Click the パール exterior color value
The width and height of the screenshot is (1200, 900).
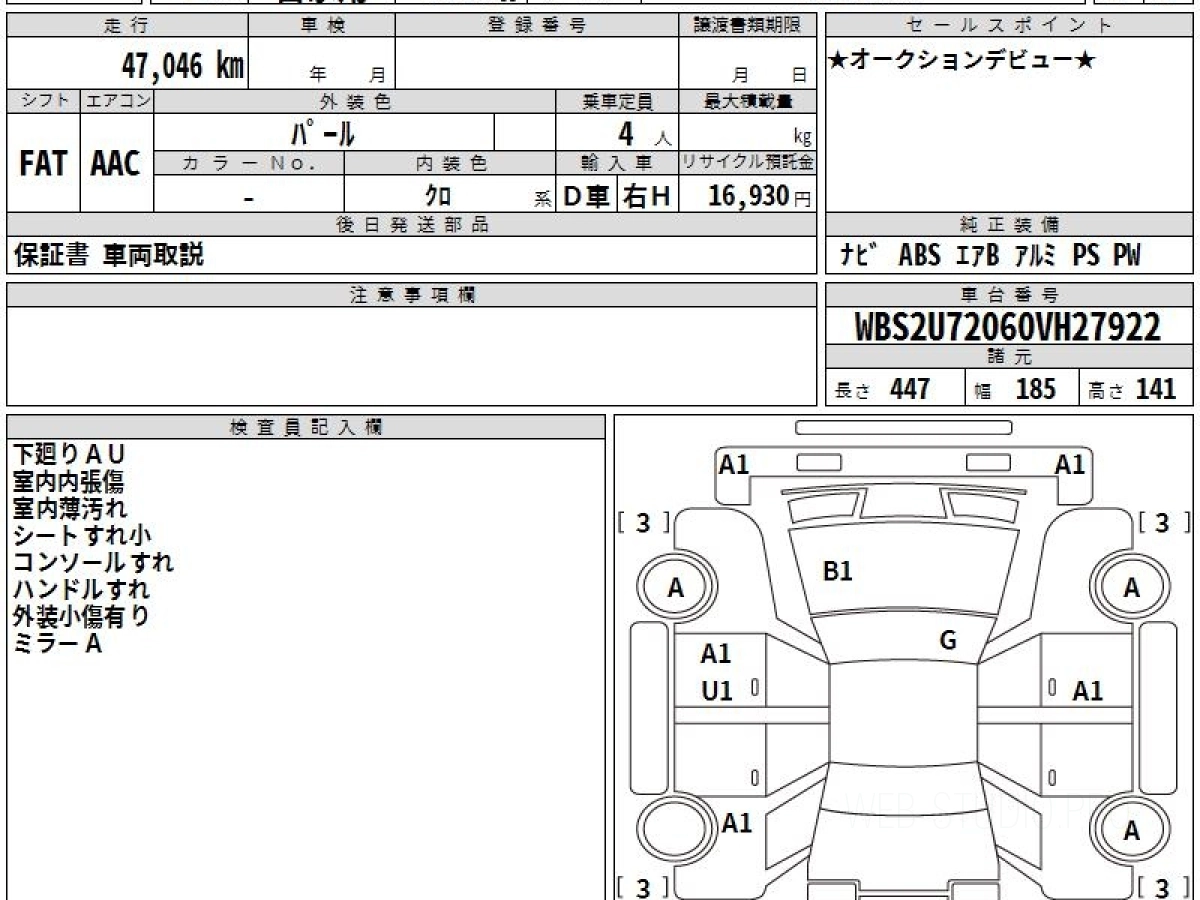point(324,132)
